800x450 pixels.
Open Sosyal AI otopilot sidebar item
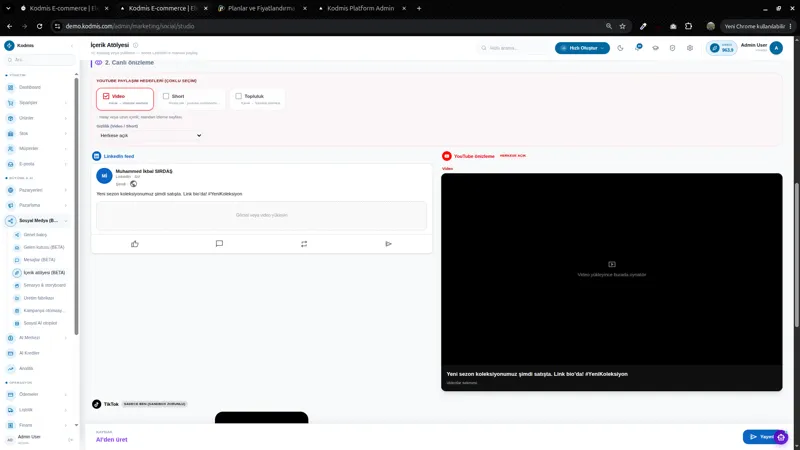click(x=40, y=323)
